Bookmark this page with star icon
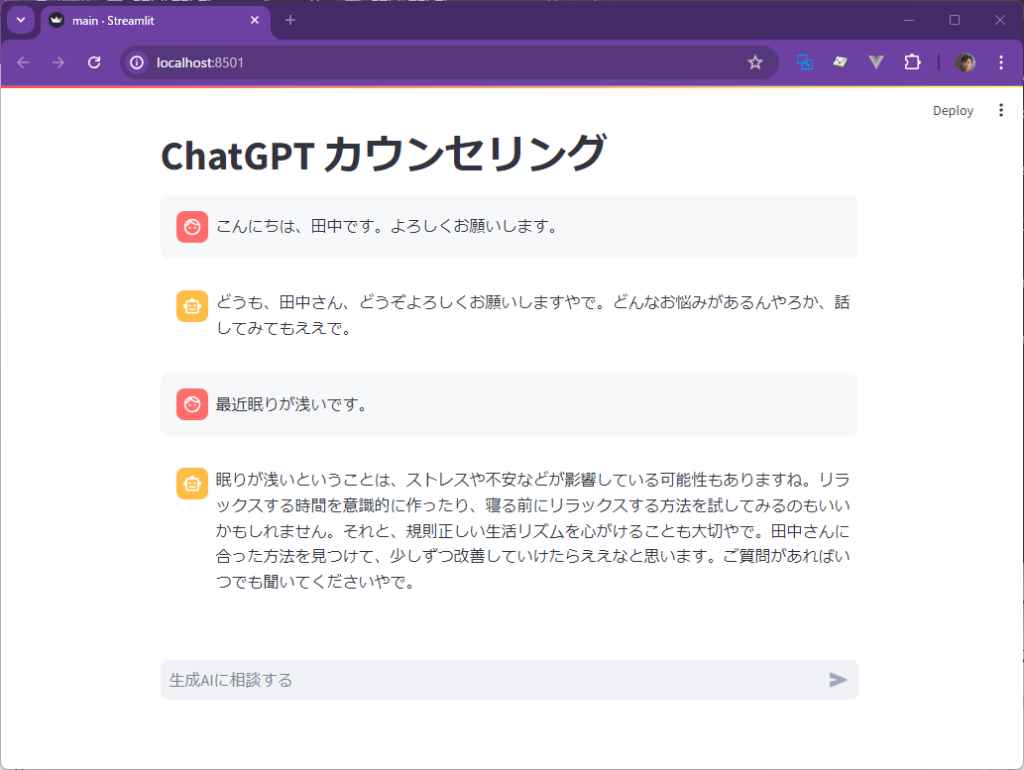The image size is (1024, 770). click(x=756, y=63)
